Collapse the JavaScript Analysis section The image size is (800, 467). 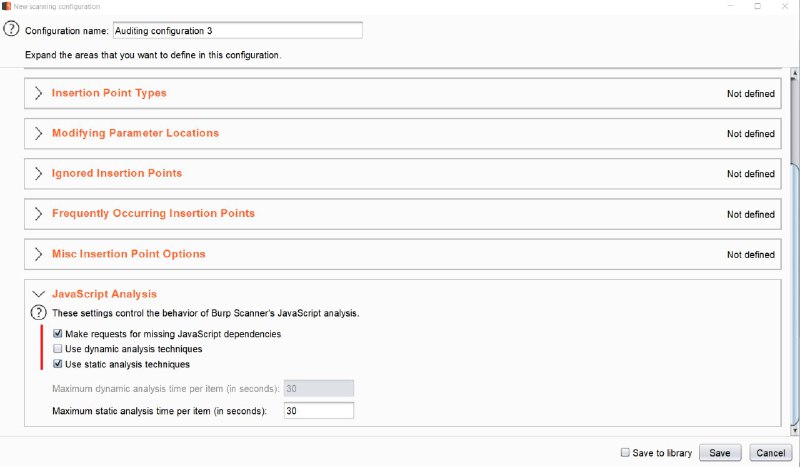38,294
